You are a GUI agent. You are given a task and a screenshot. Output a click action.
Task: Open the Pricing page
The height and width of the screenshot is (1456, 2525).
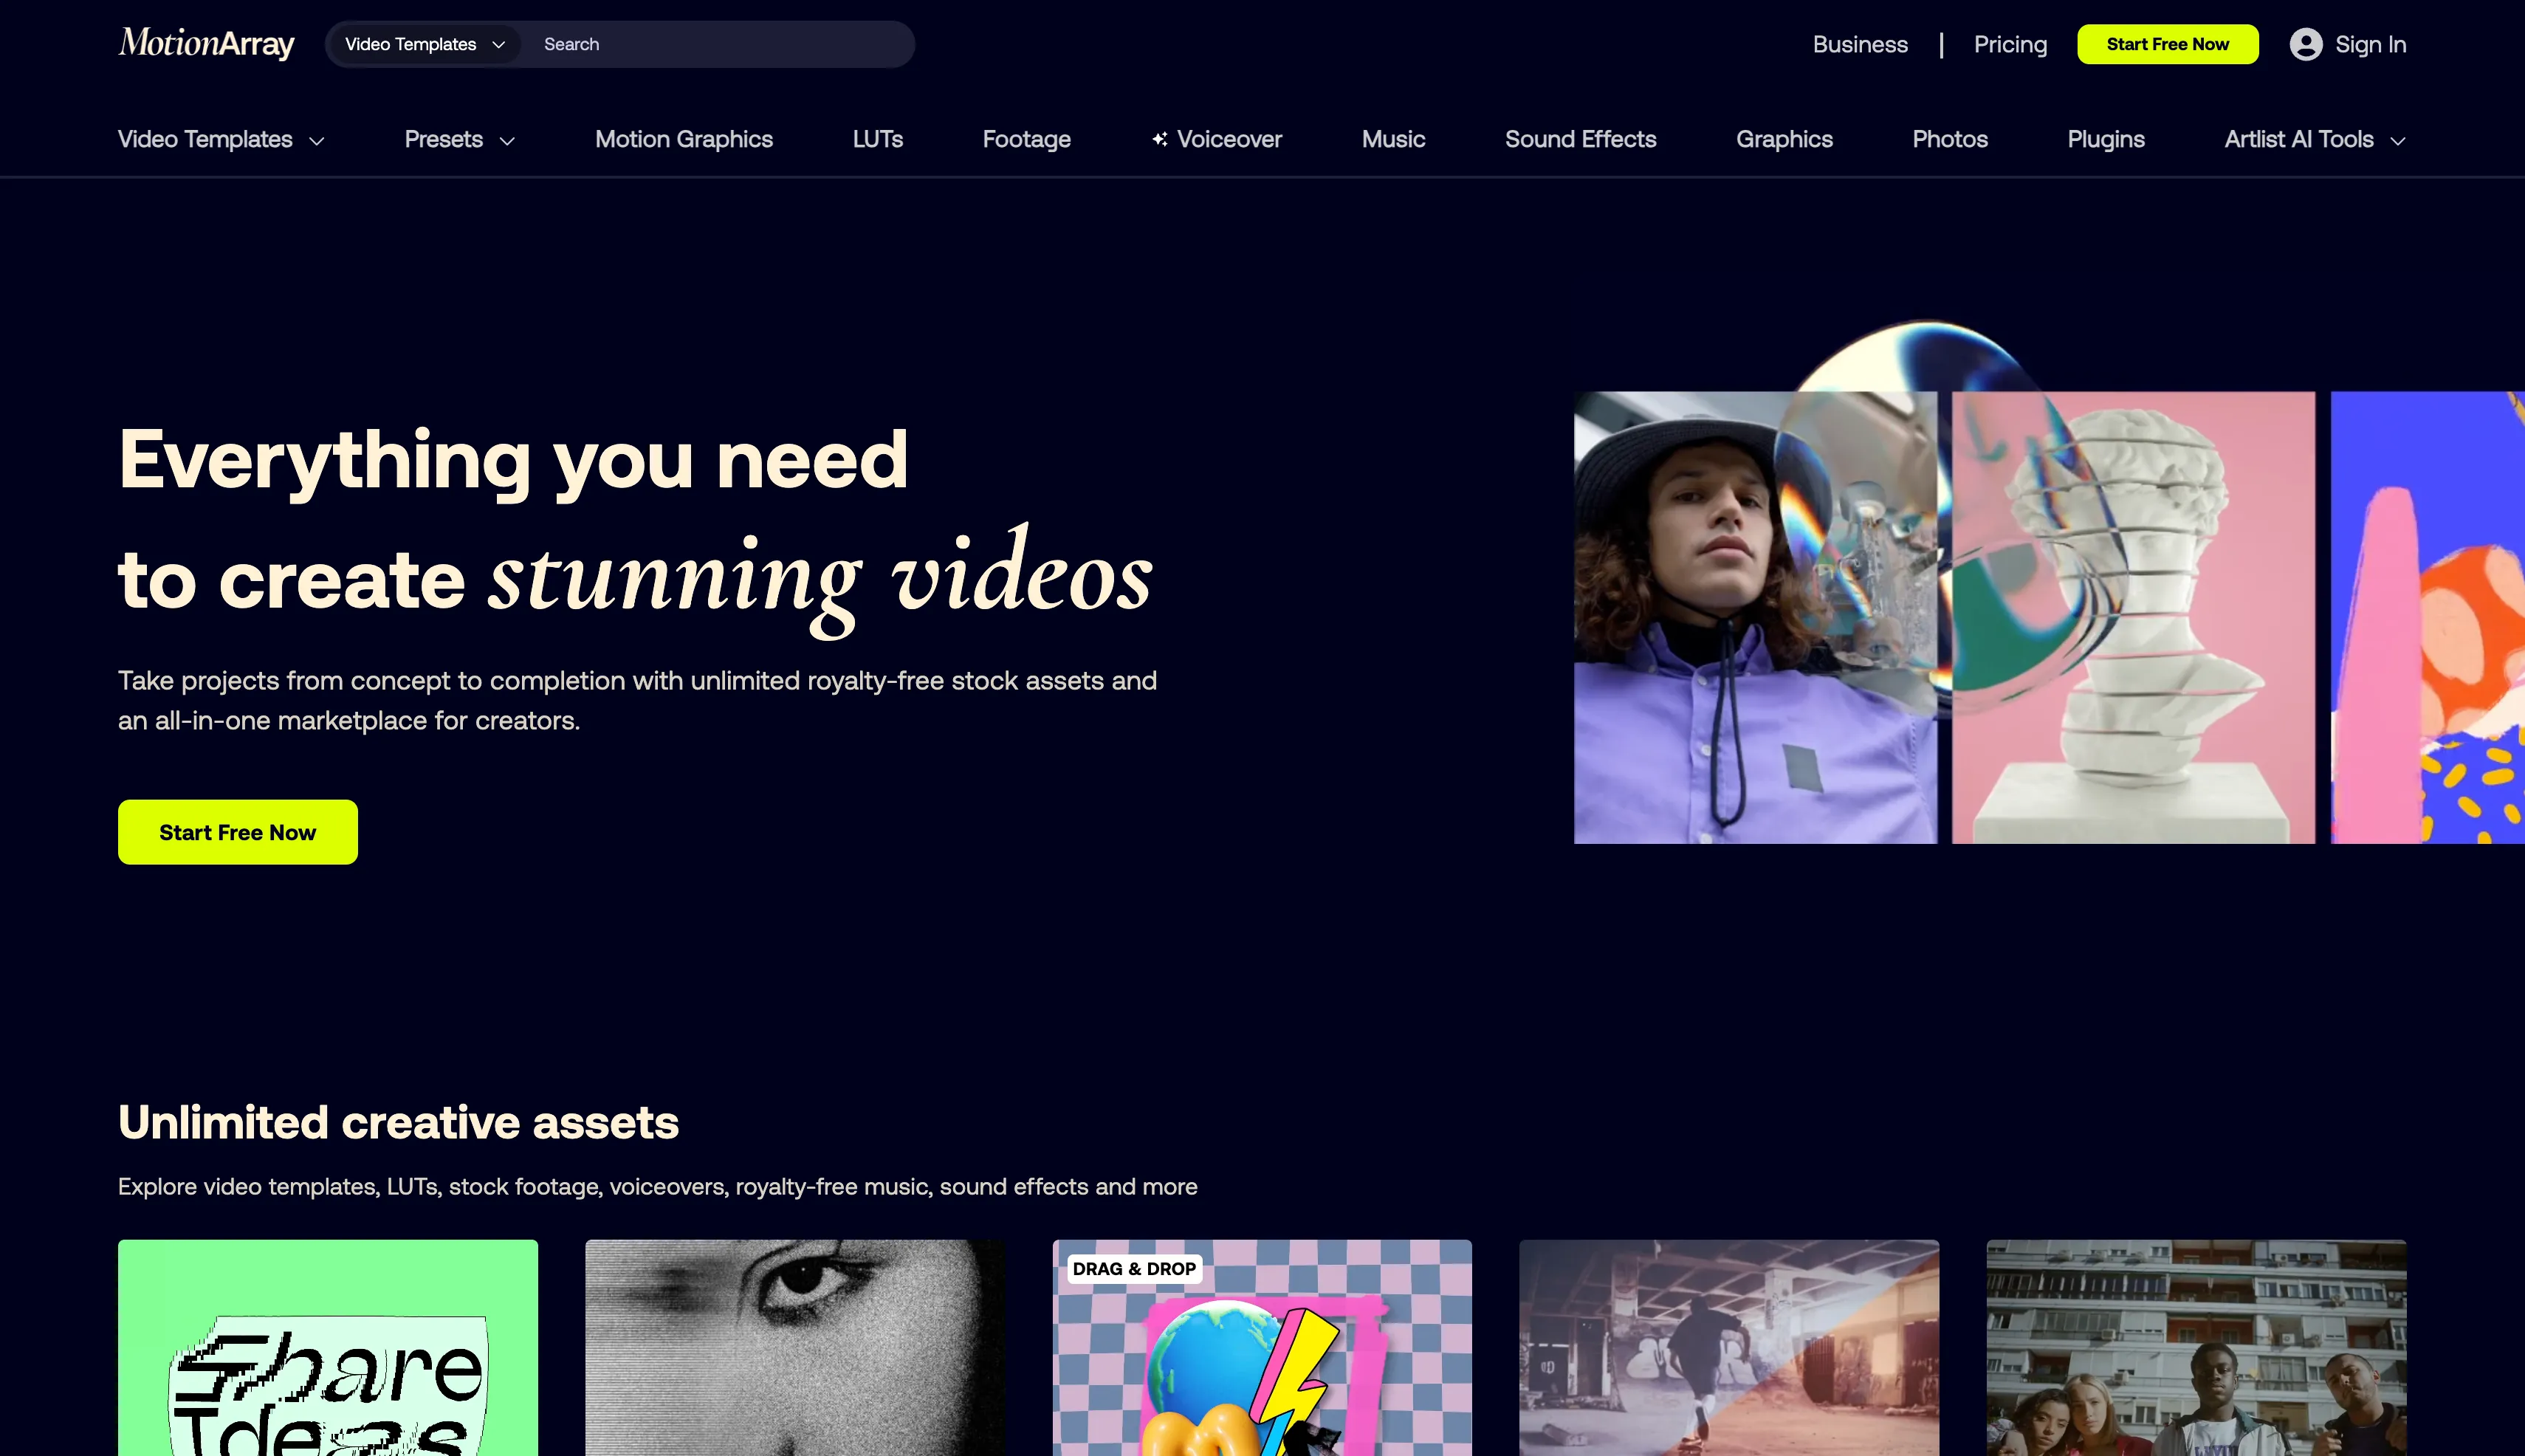point(2009,44)
